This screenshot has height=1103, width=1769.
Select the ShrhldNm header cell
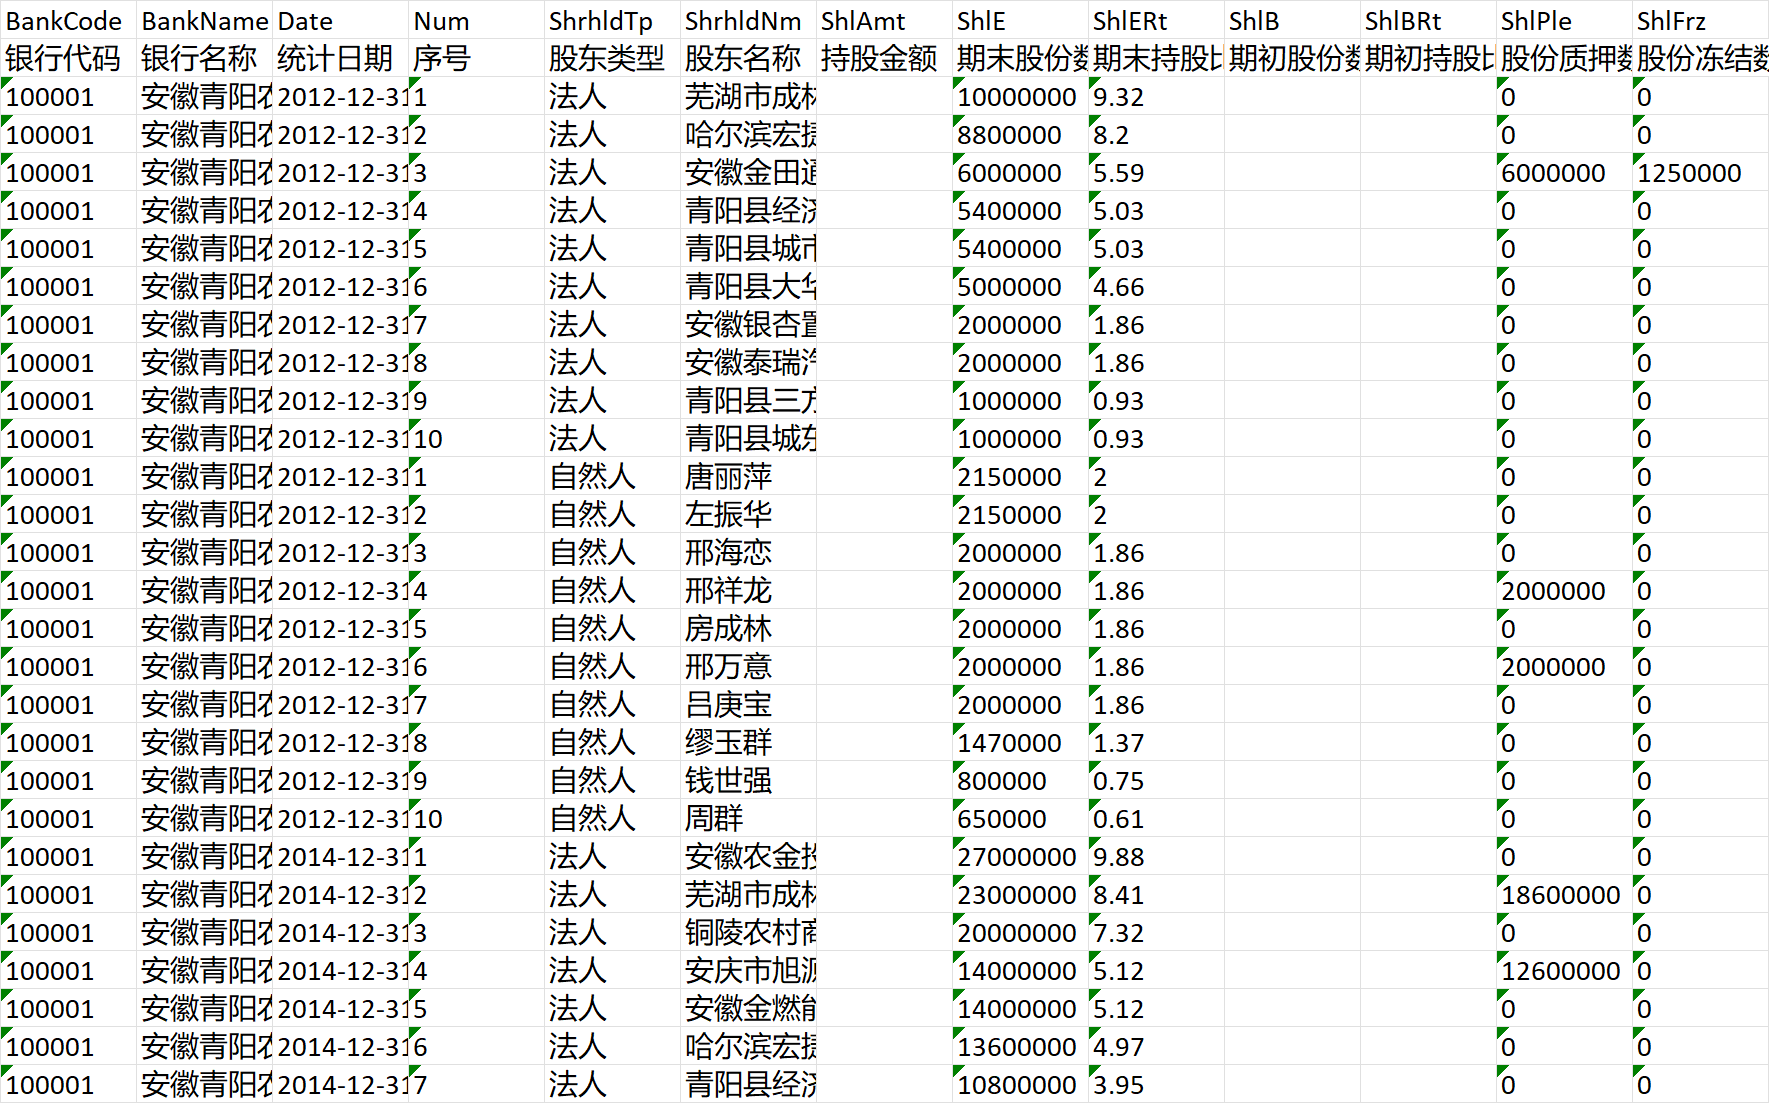coord(748,20)
